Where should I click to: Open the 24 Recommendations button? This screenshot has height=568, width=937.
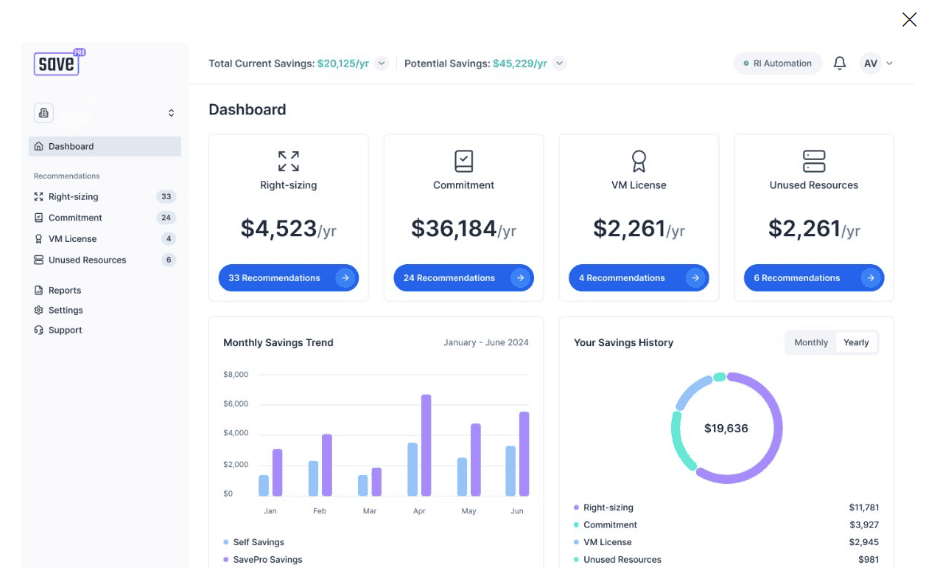click(x=463, y=278)
